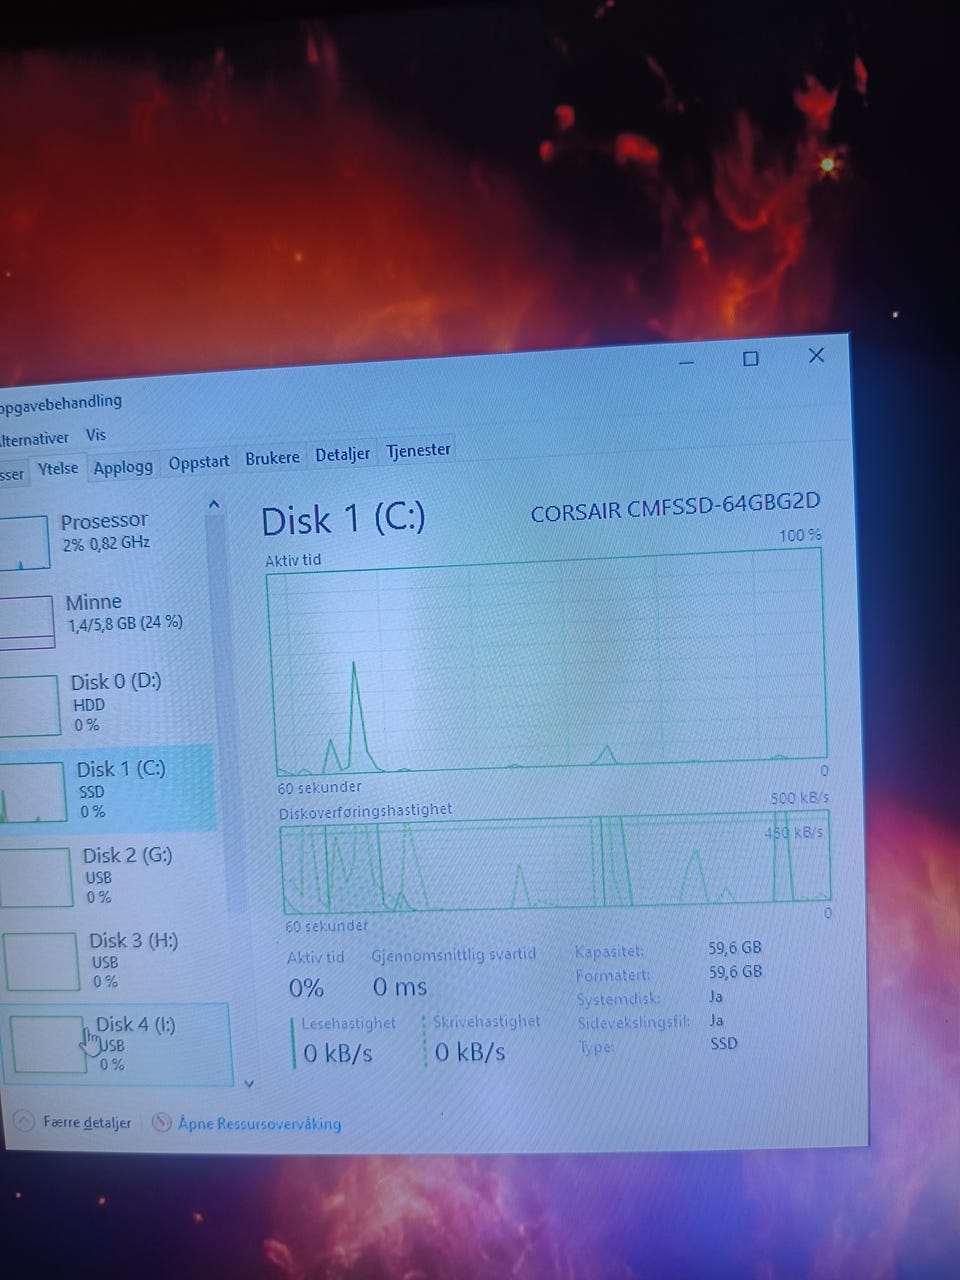Maximize the Oppgavebehandling window
960x1280 pixels.
pyautogui.click(x=750, y=358)
